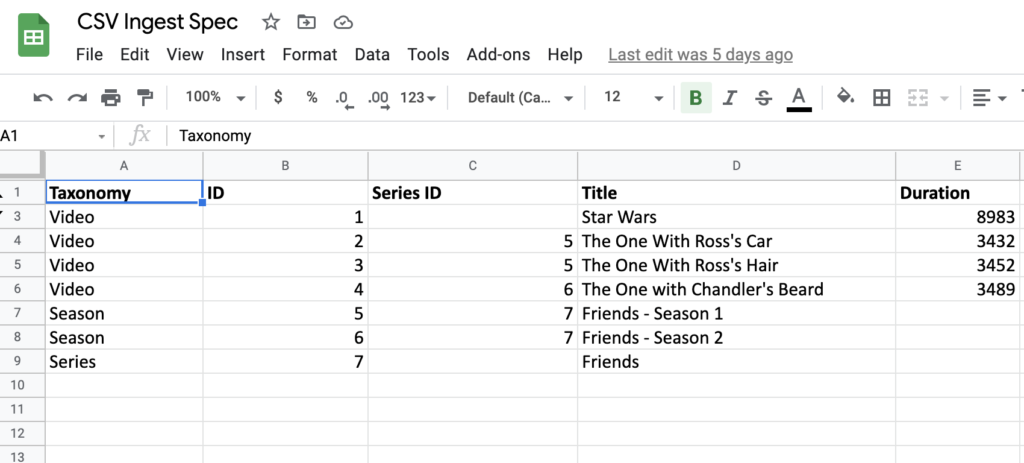Image resolution: width=1024 pixels, height=463 pixels.
Task: Toggle strikethrough formatting button
Action: point(763,97)
